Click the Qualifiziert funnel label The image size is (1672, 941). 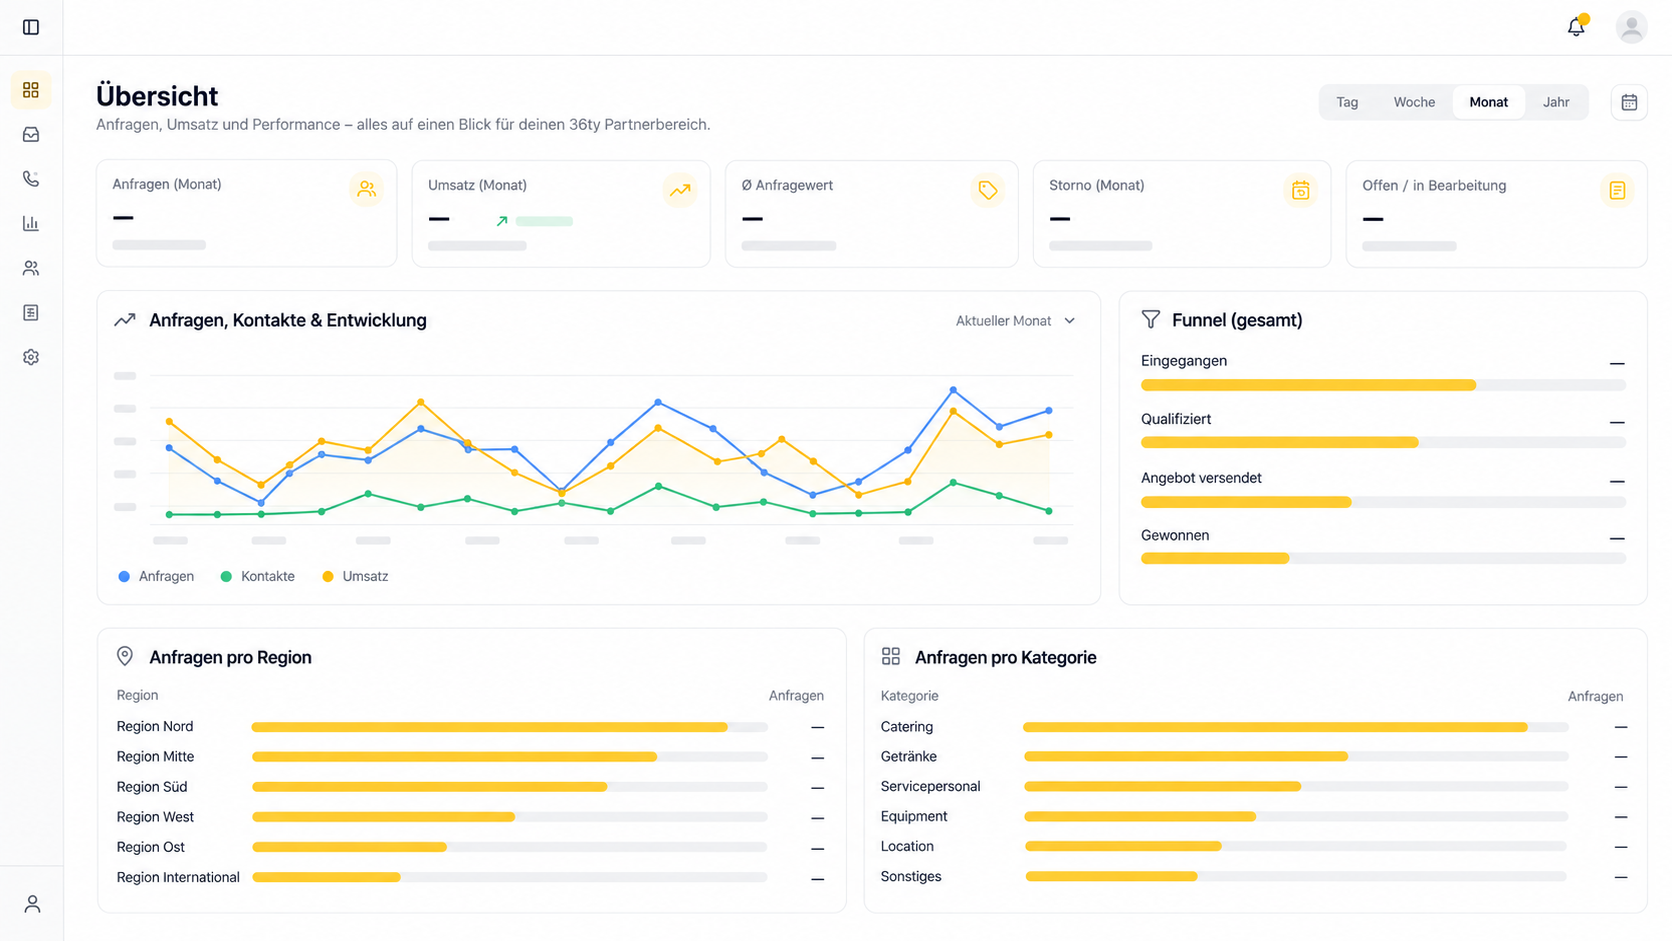(1176, 419)
